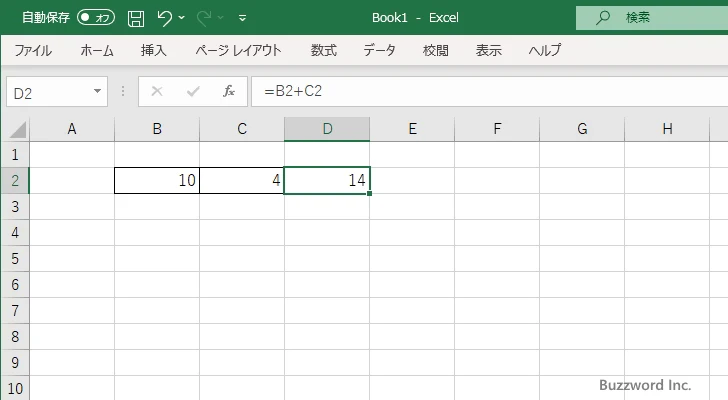The width and height of the screenshot is (728, 400).
Task: Click the grayed-out Redo arrow icon
Action: [204, 18]
